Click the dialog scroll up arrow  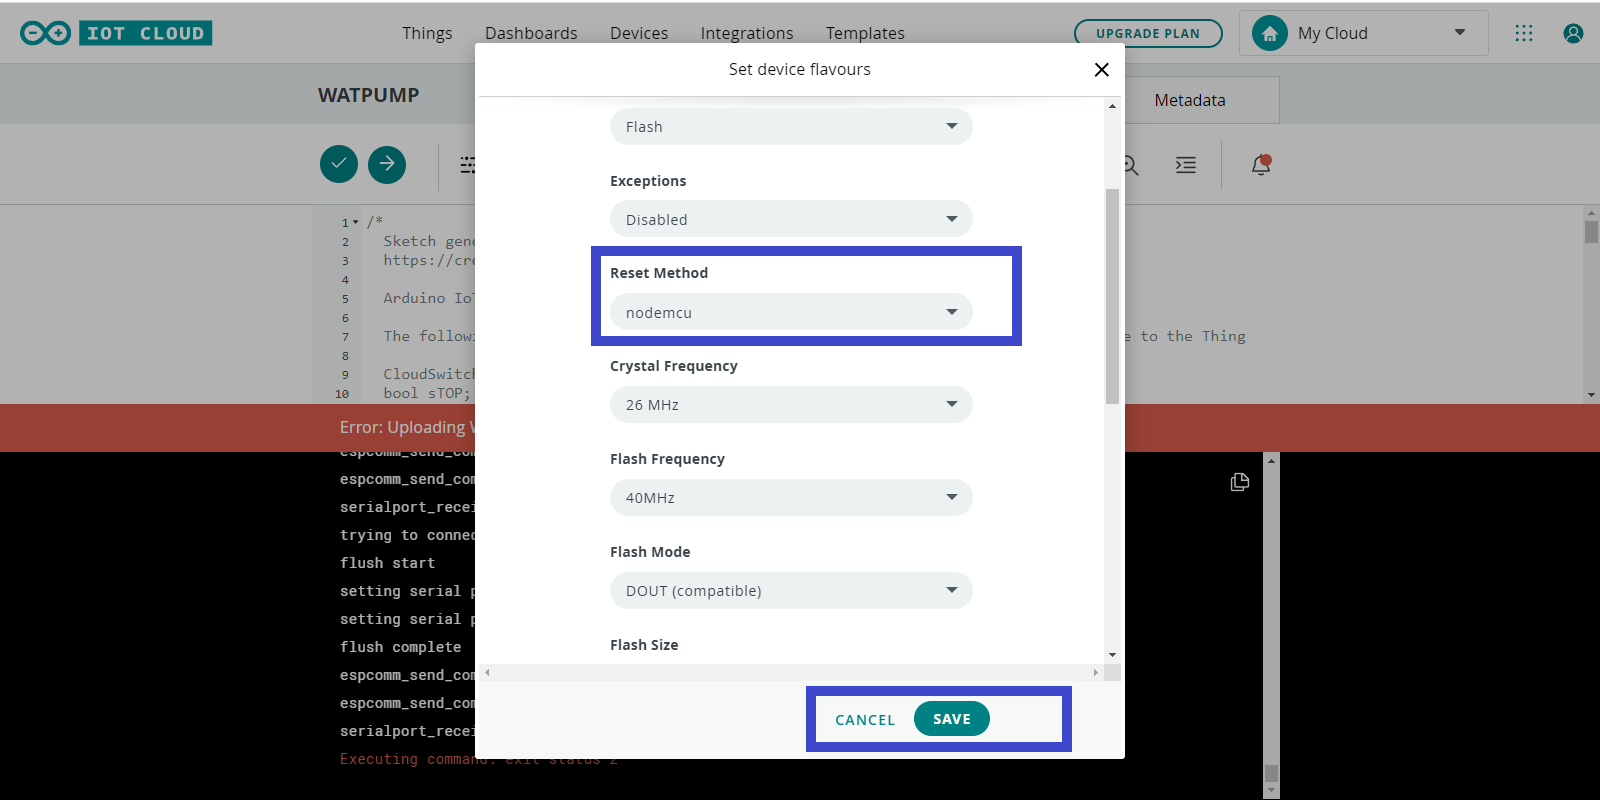pos(1112,106)
